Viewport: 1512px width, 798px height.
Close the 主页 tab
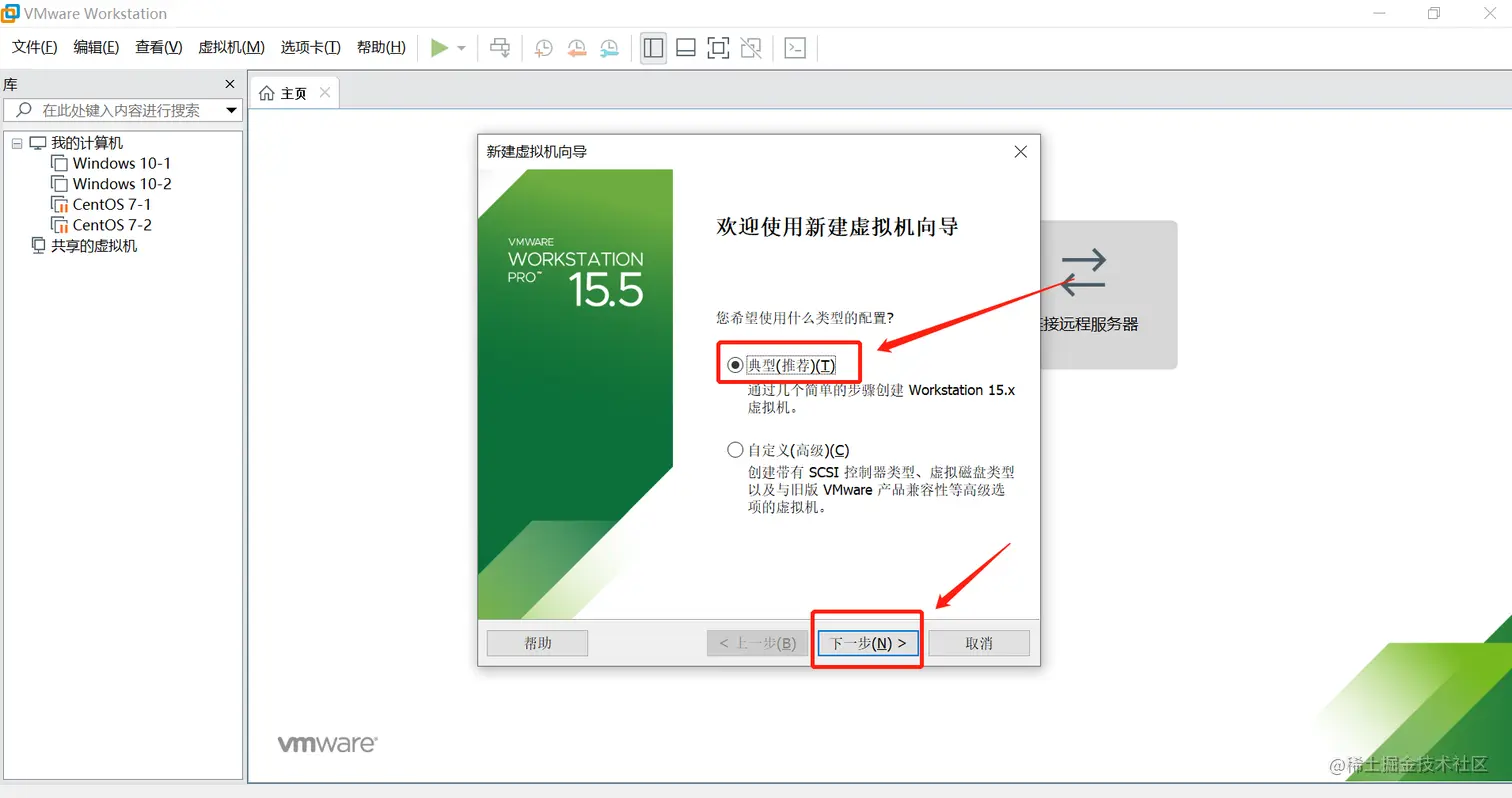(324, 93)
